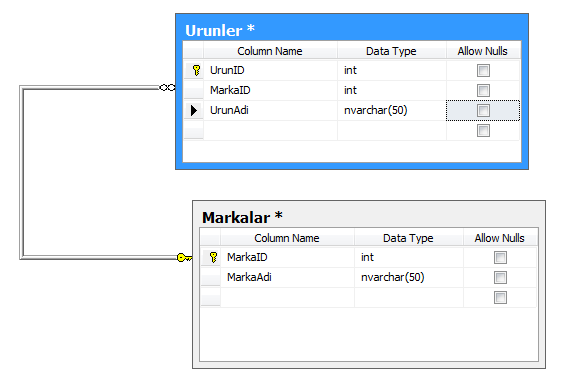
Task: Click the nvarchar(50) type of UrunAdi
Action: click(x=392, y=110)
